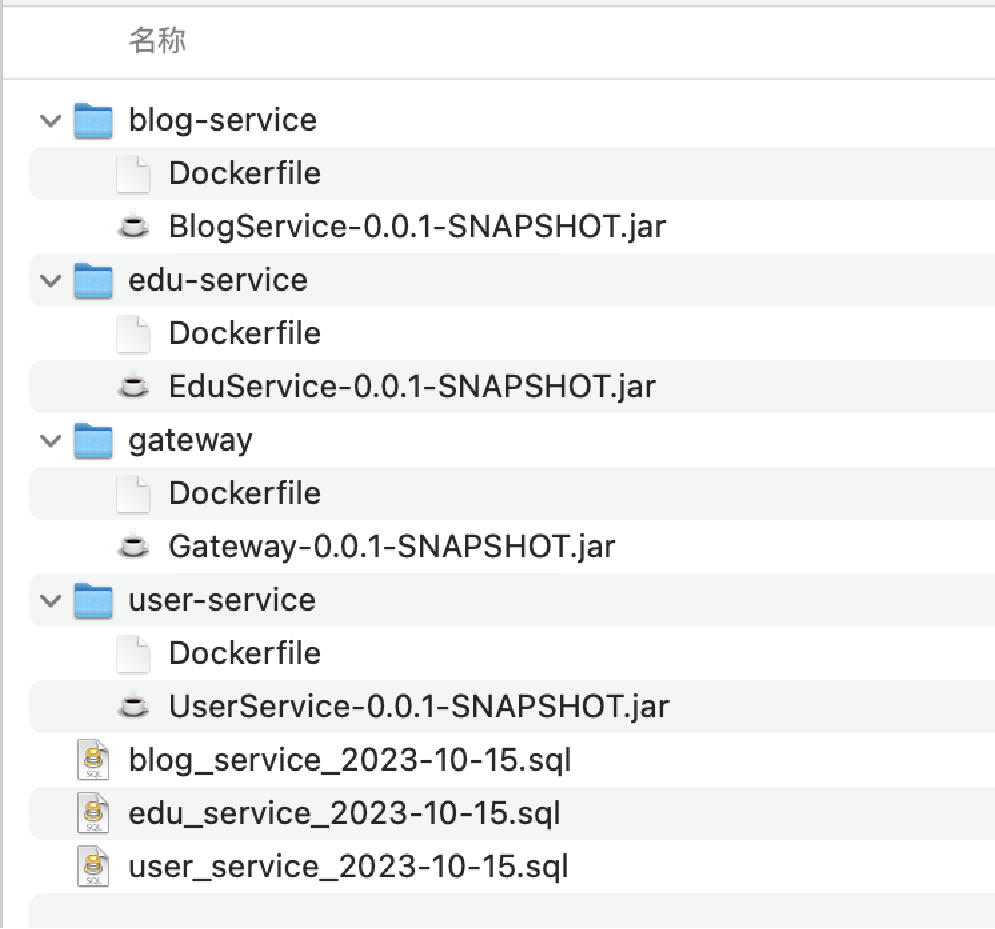Collapse the gateway folder chevron
995x929 pixels.
pos(49,441)
